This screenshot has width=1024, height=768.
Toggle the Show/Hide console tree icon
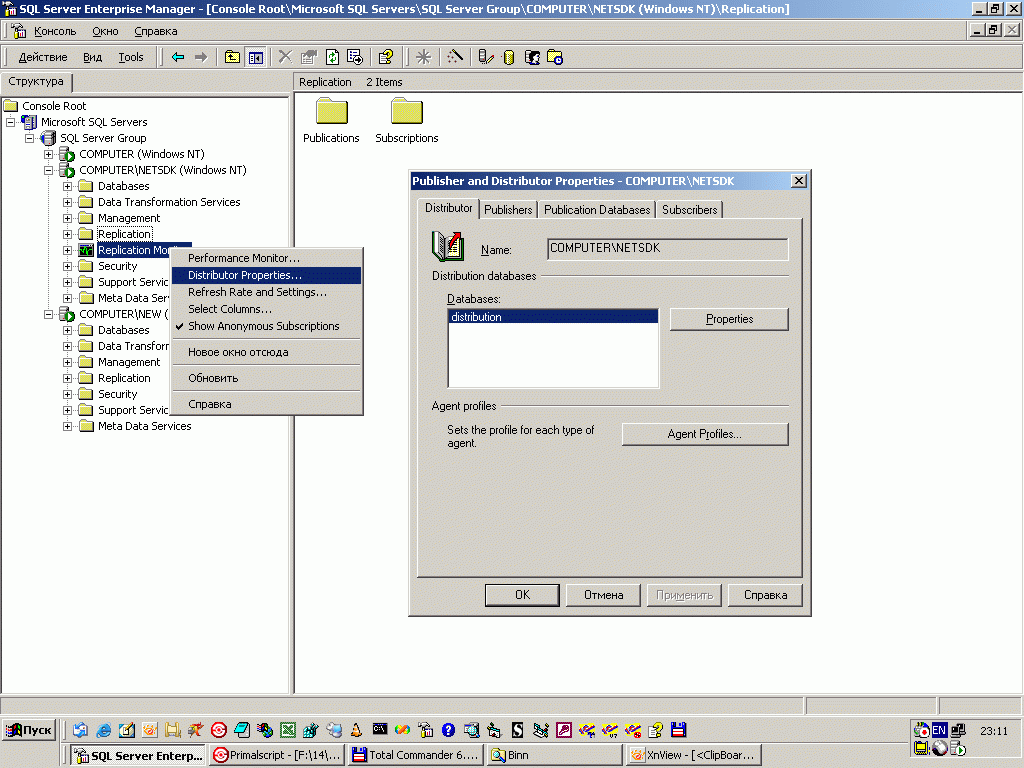point(255,57)
